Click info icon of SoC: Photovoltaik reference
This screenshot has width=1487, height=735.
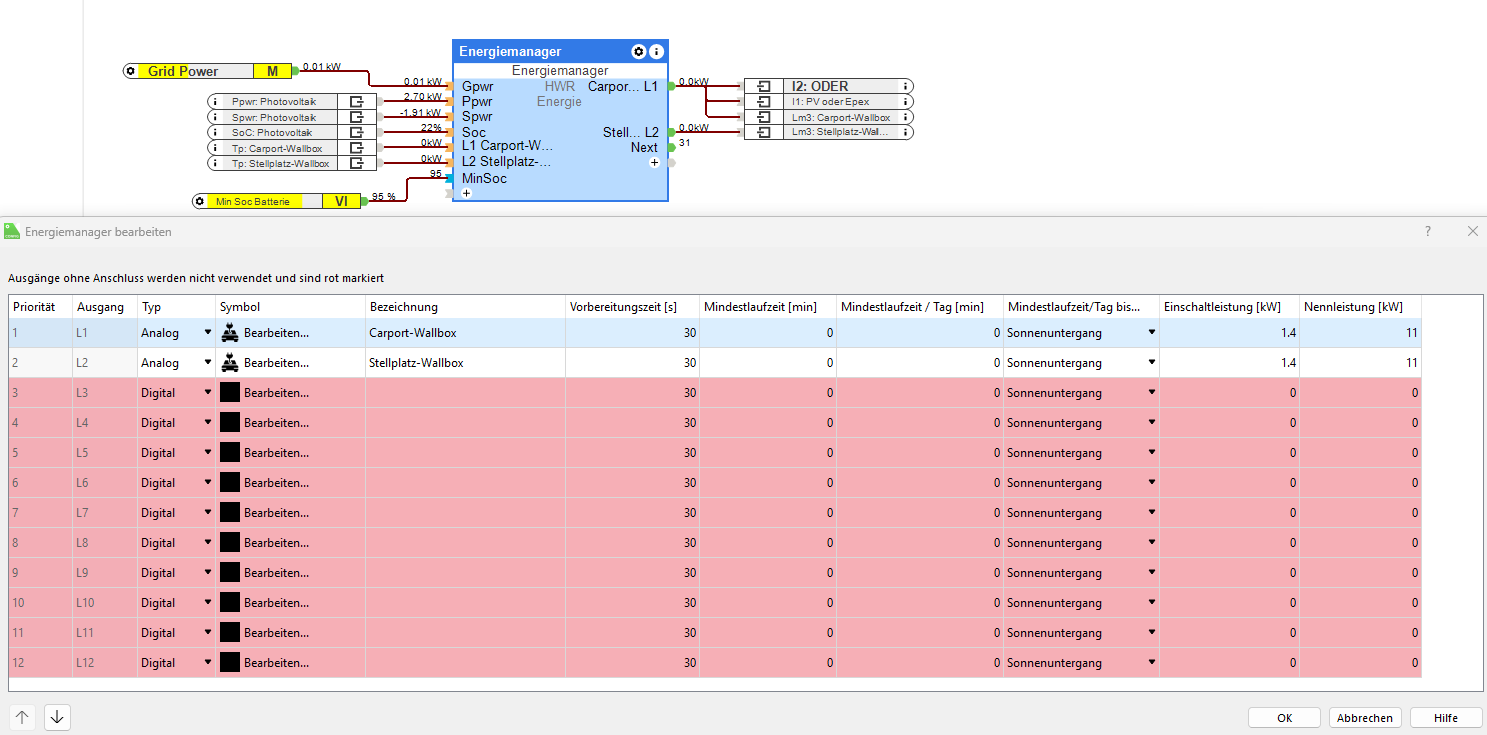pos(215,132)
